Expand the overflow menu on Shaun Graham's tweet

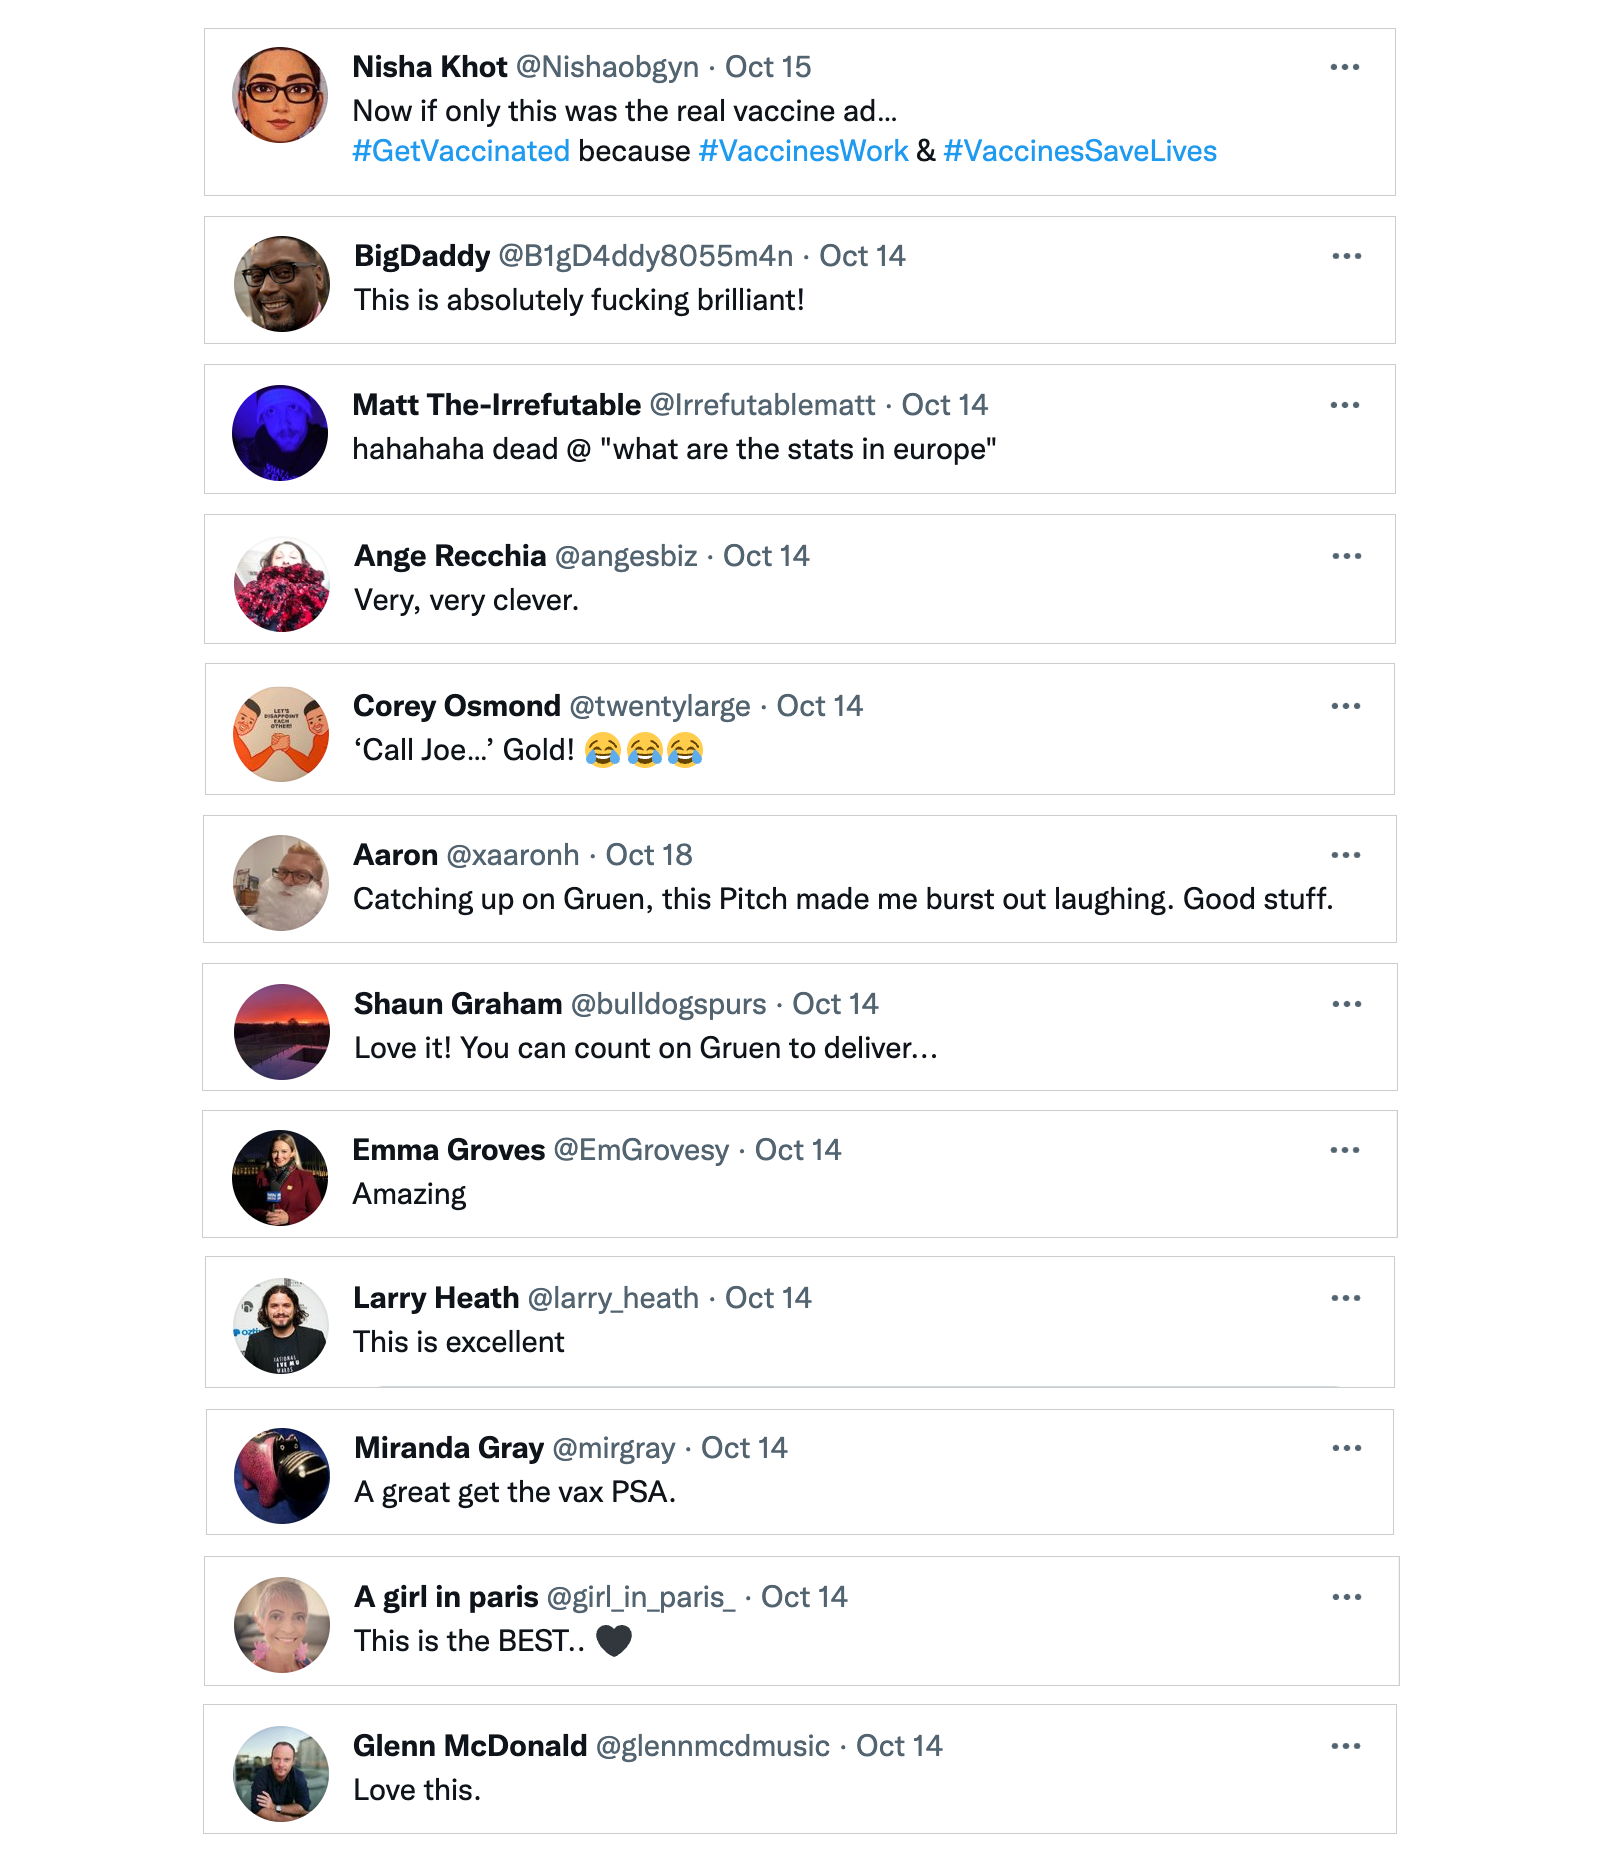click(1346, 1004)
